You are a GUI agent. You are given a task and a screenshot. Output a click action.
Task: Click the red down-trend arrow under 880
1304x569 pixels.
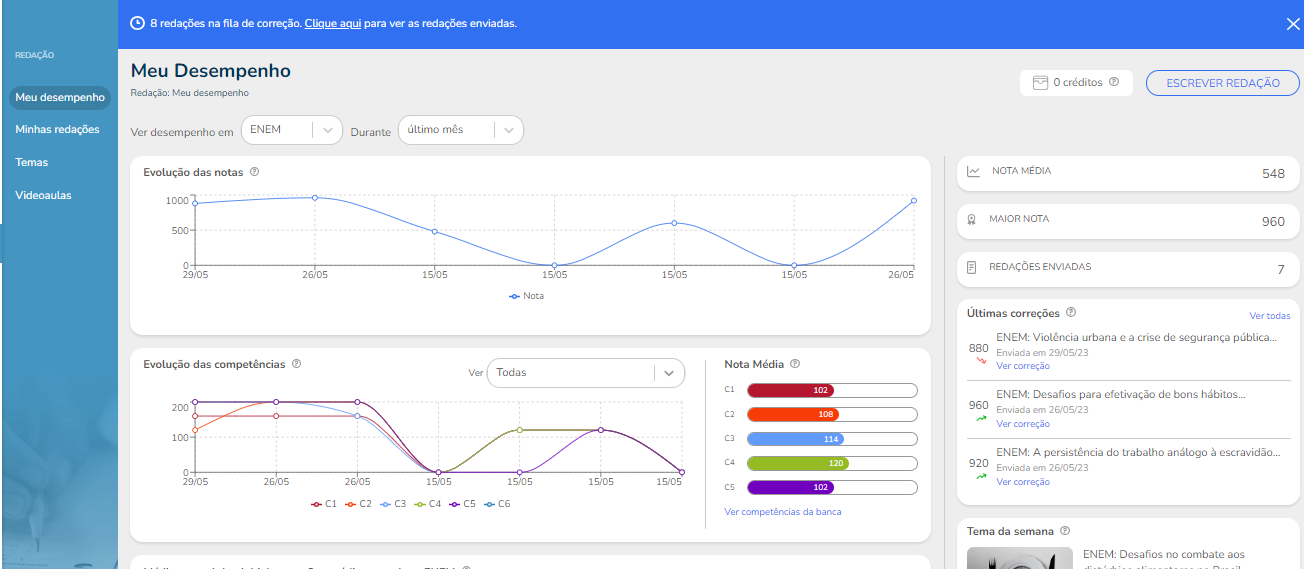(x=981, y=360)
